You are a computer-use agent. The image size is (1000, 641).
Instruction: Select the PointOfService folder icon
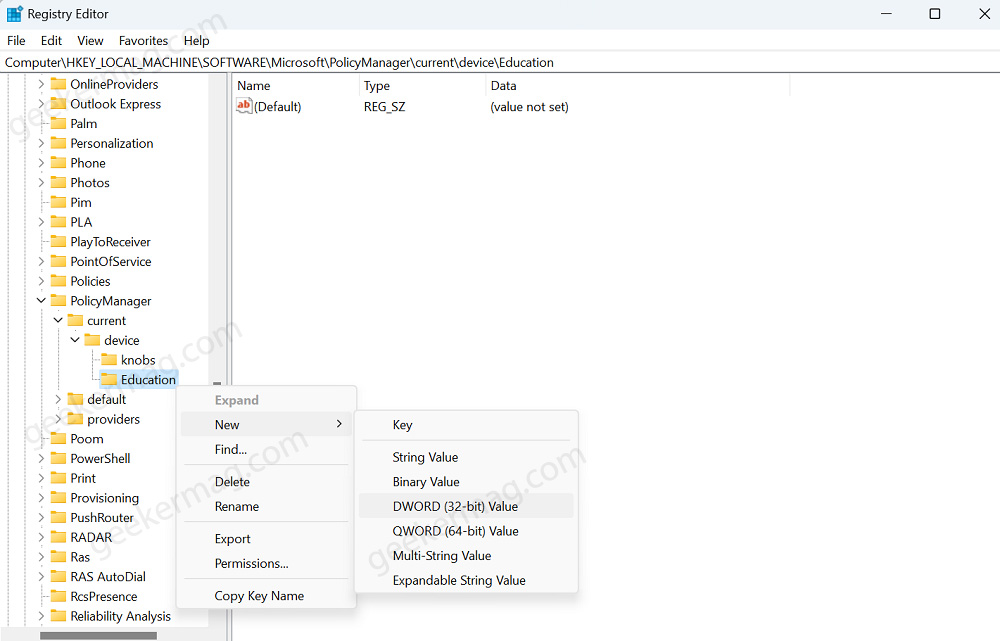point(59,262)
